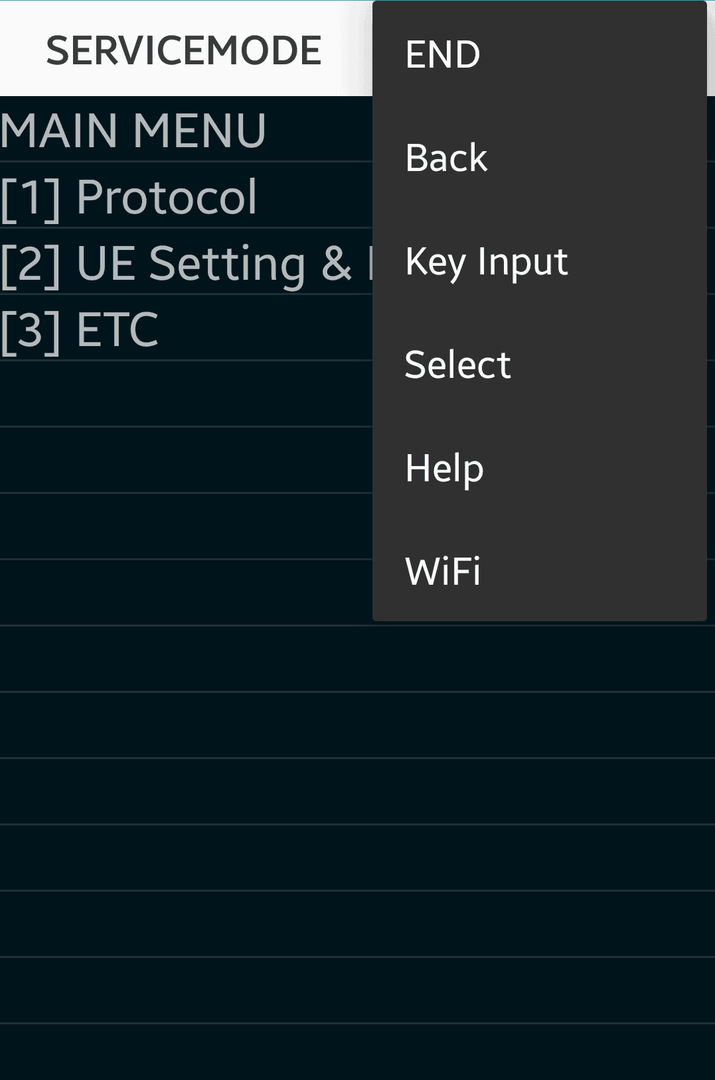The height and width of the screenshot is (1080, 715).
Task: Click the SERVICEMODE title text
Action: click(184, 50)
